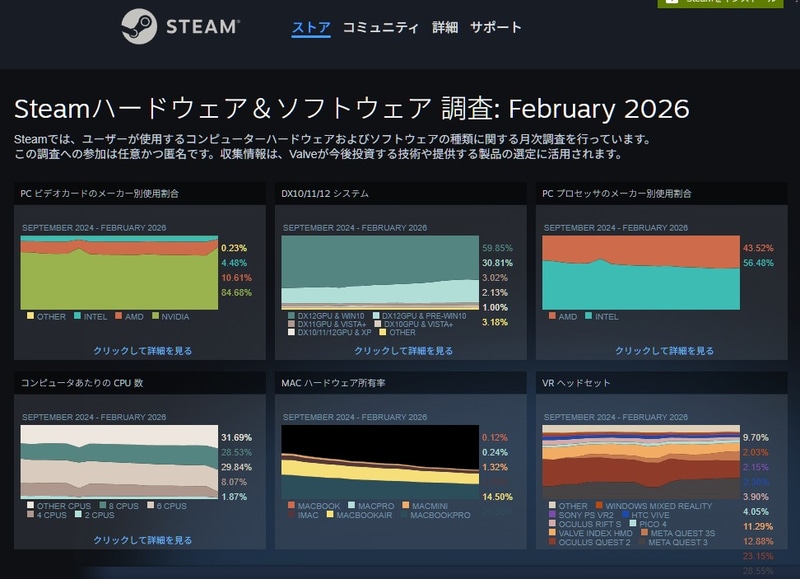800x579 pixels.
Task: Click the DX10/11/12 systems area chart
Action: [380, 272]
